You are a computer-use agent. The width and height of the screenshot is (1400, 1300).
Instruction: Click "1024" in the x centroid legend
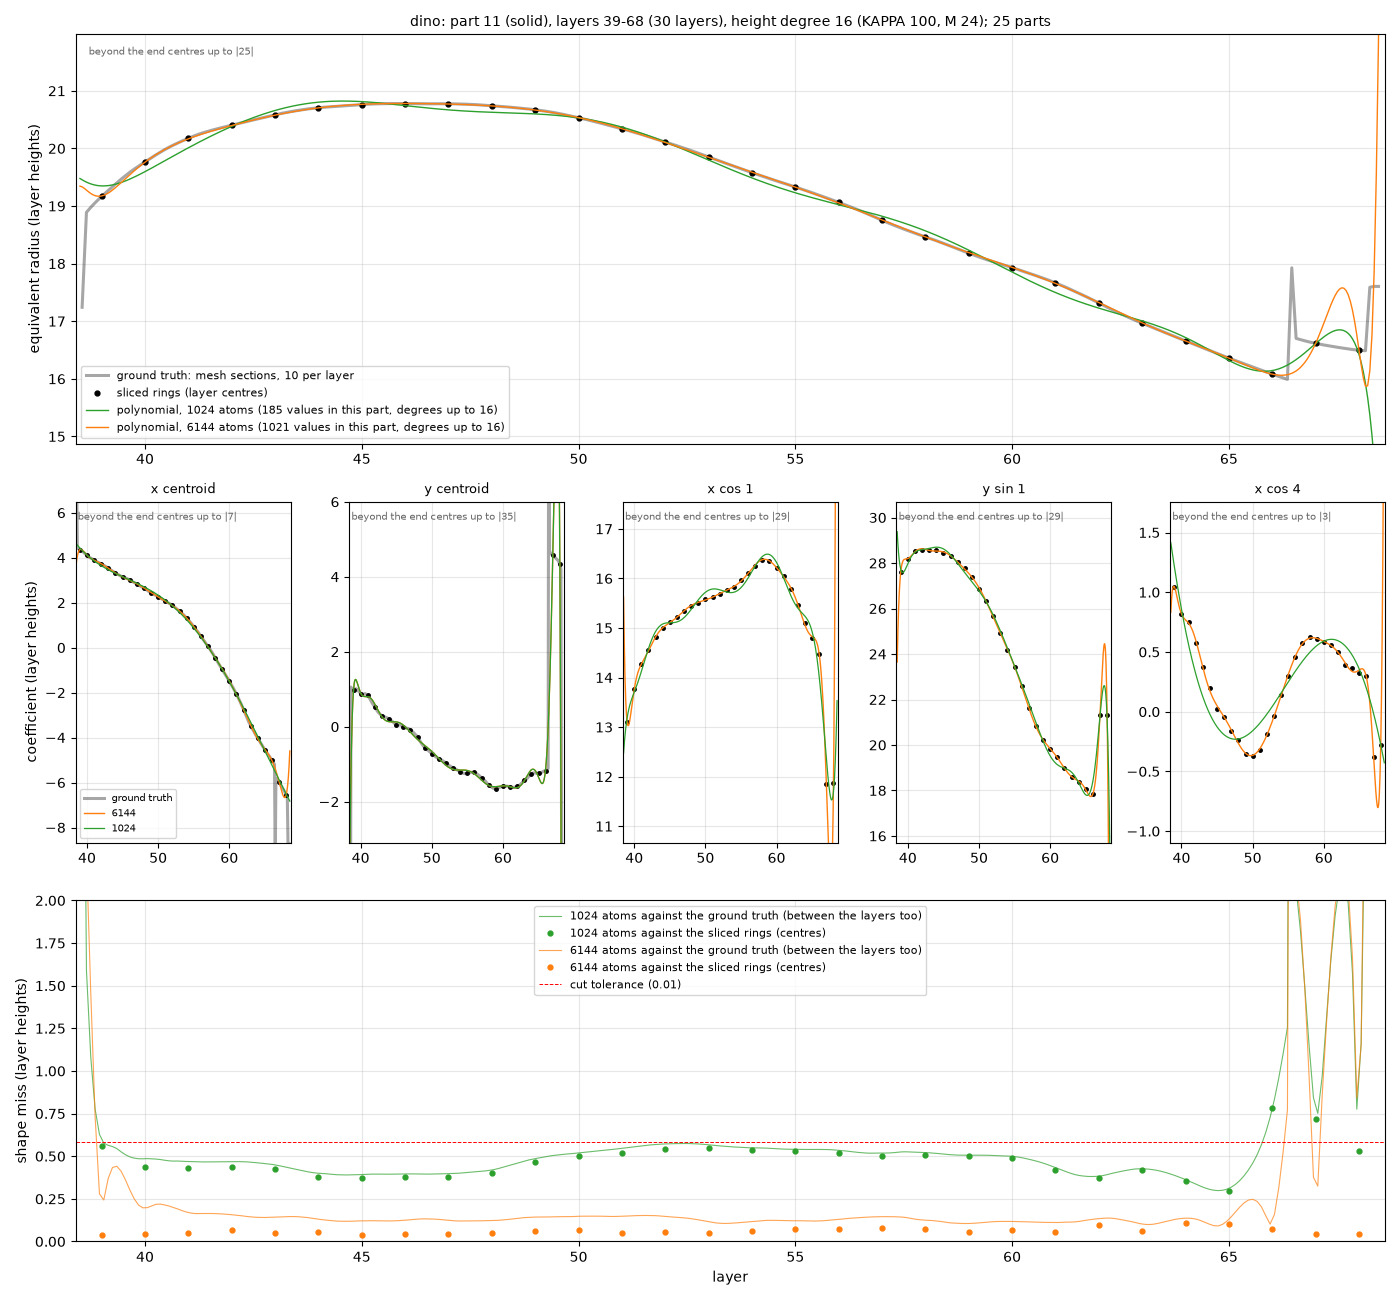[x=124, y=829]
